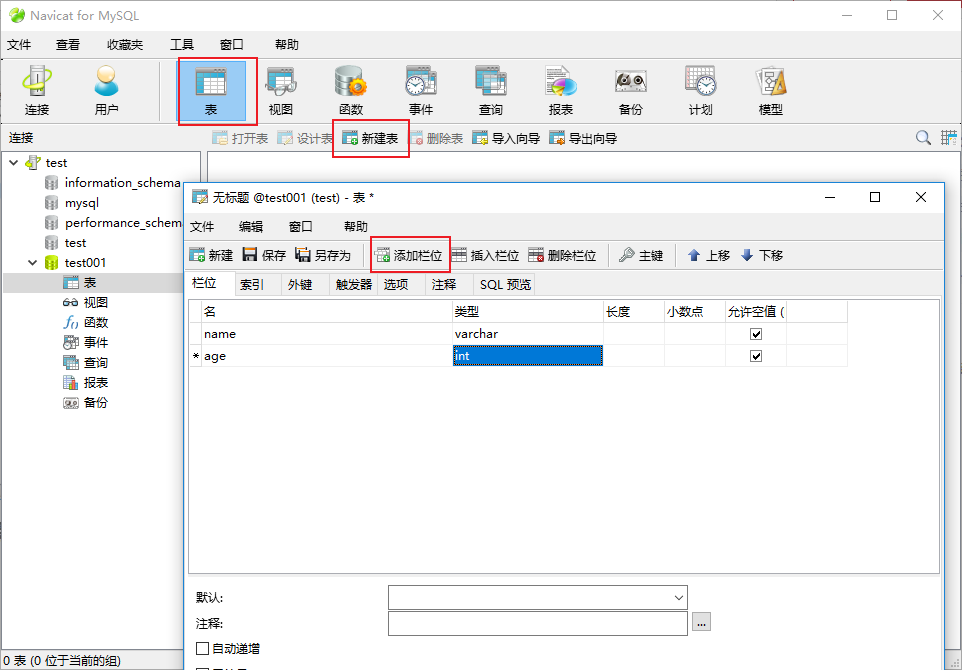This screenshot has width=962, height=670.
Task: Open the 报表 reports toolbar icon
Action: click(561, 91)
